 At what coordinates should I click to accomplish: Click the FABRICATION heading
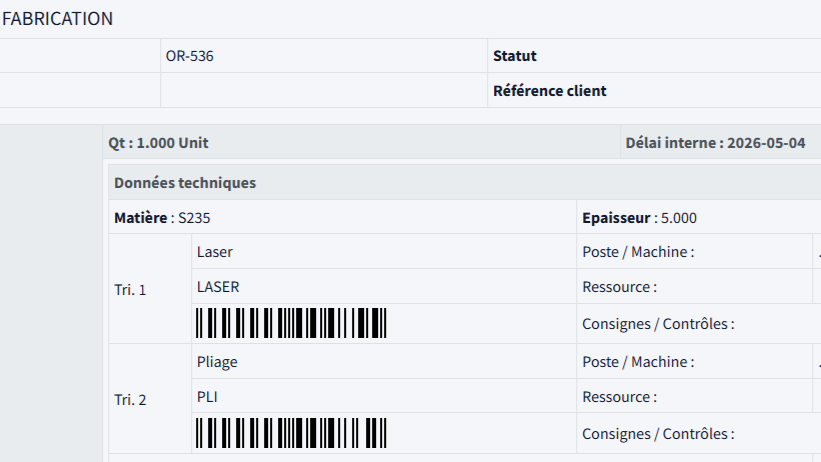click(x=57, y=19)
